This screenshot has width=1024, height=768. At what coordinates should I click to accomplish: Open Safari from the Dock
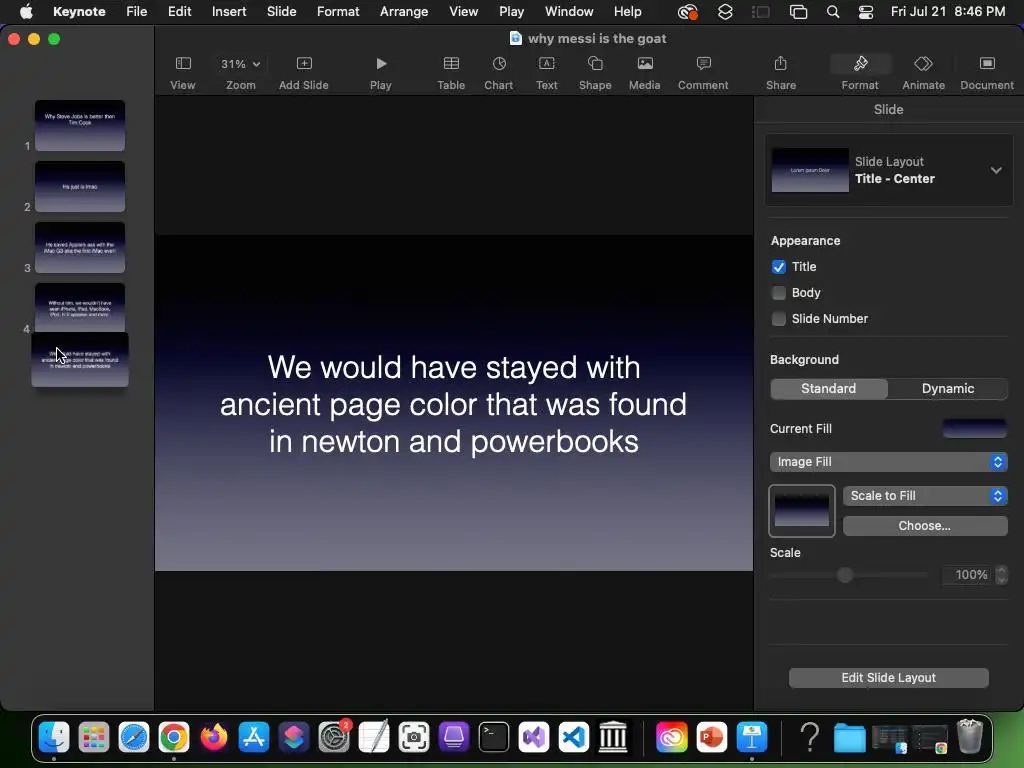click(134, 737)
